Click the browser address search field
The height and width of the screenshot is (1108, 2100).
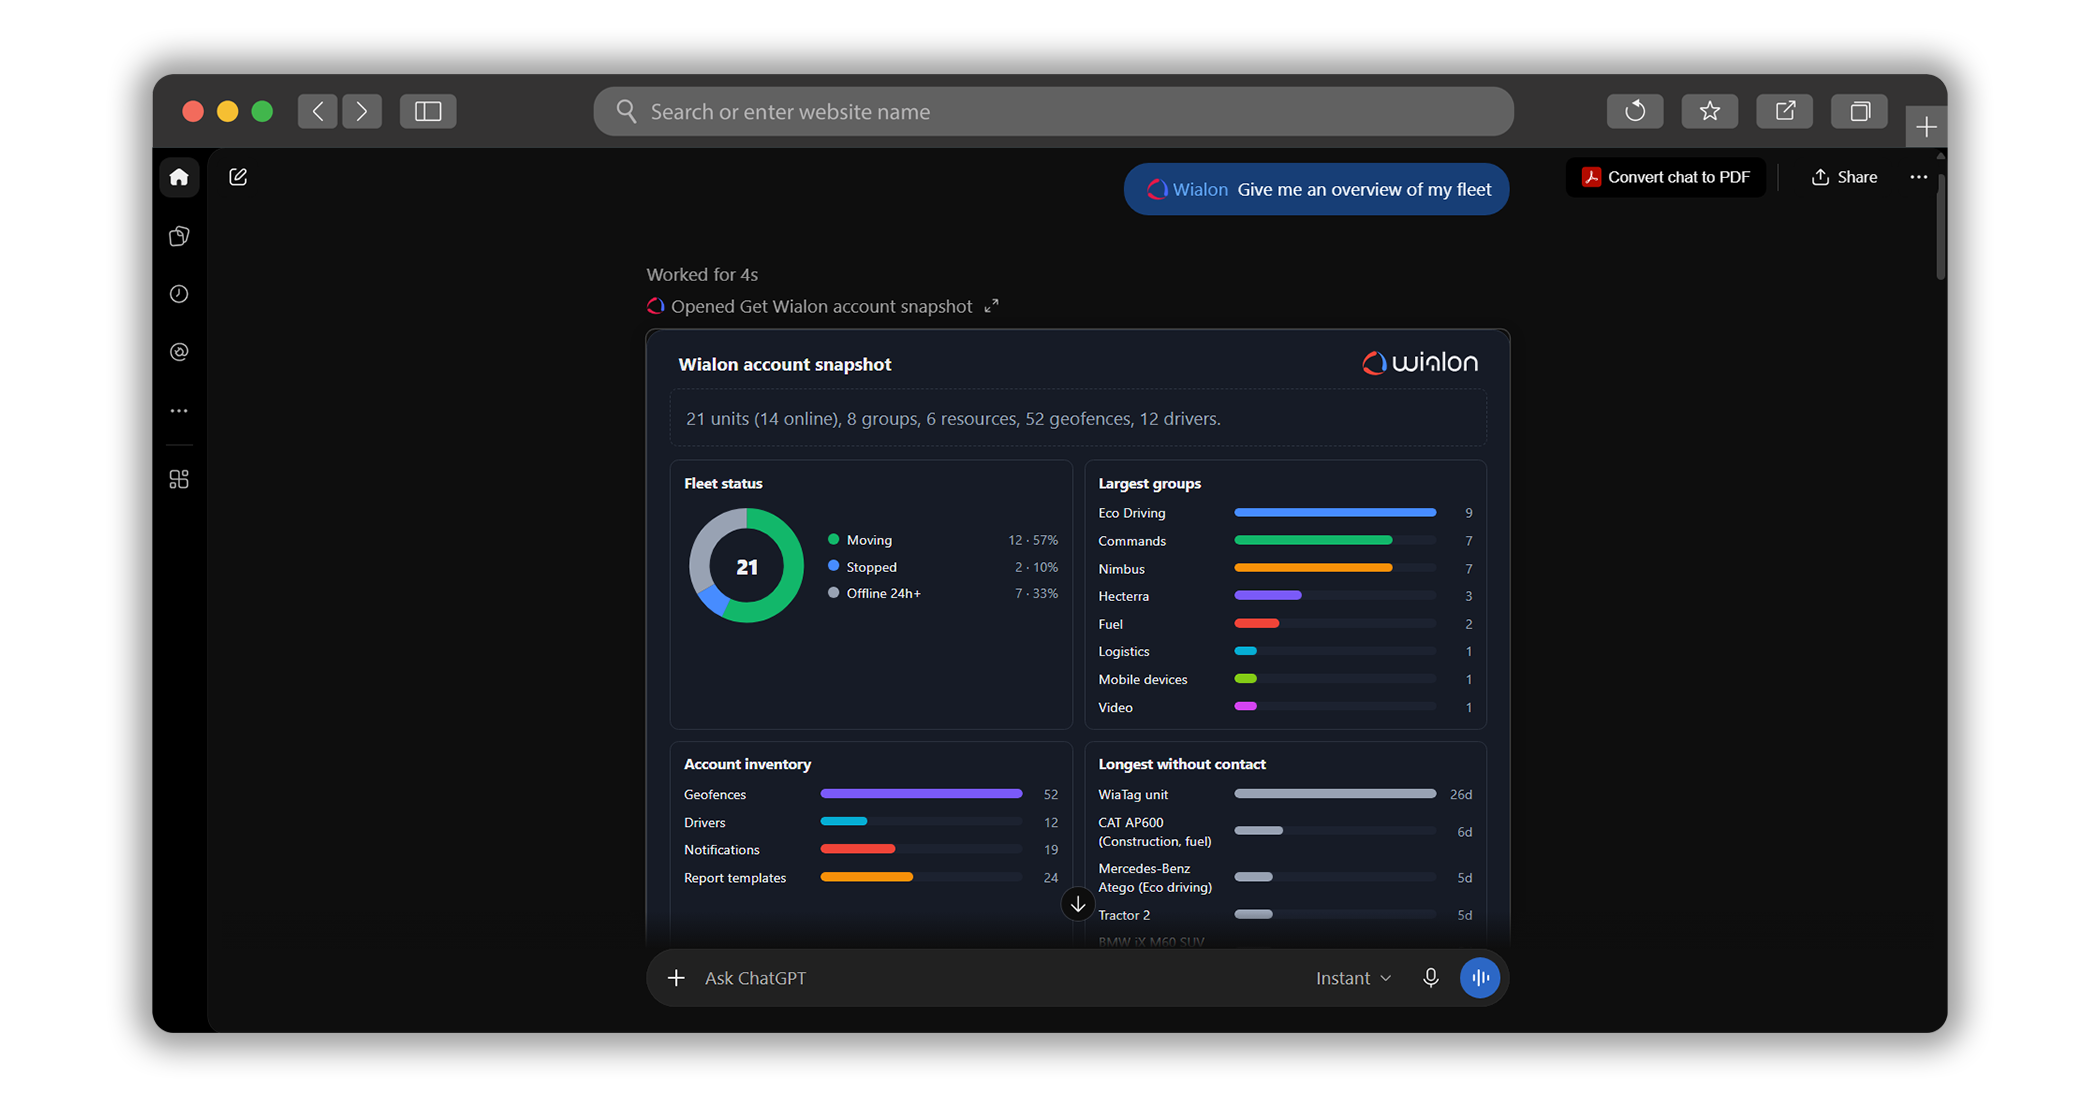tap(1053, 111)
